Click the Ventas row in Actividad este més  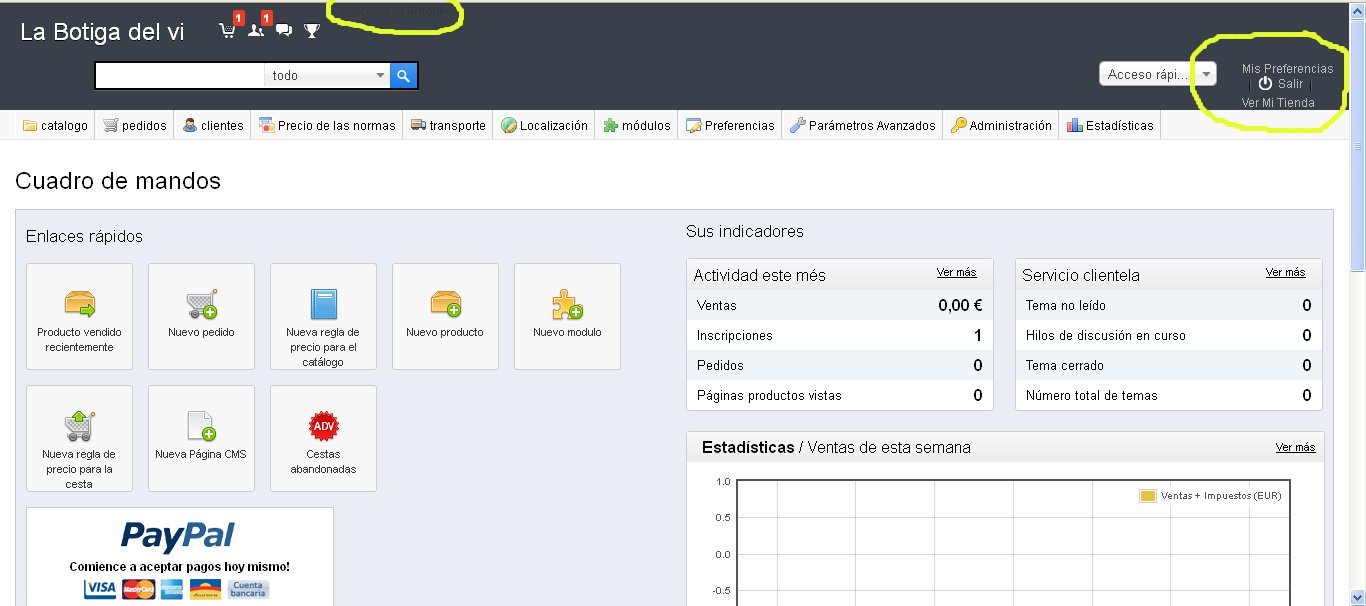pyautogui.click(x=840, y=305)
